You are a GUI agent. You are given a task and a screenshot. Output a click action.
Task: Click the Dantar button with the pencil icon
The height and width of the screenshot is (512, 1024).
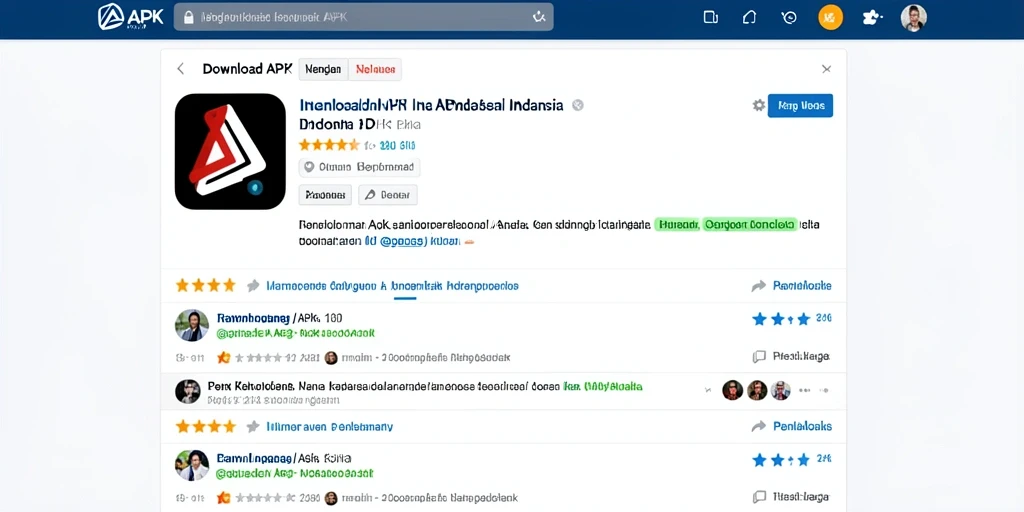(388, 195)
